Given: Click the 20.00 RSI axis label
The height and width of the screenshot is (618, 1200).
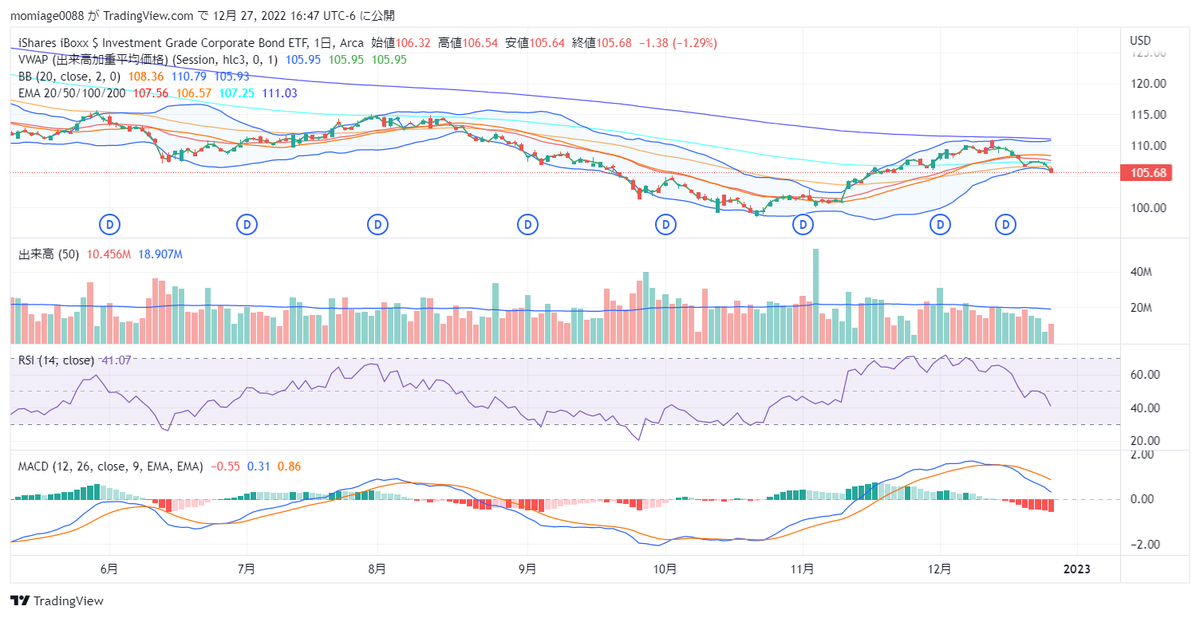Looking at the screenshot, I should pyautogui.click(x=1145, y=441).
